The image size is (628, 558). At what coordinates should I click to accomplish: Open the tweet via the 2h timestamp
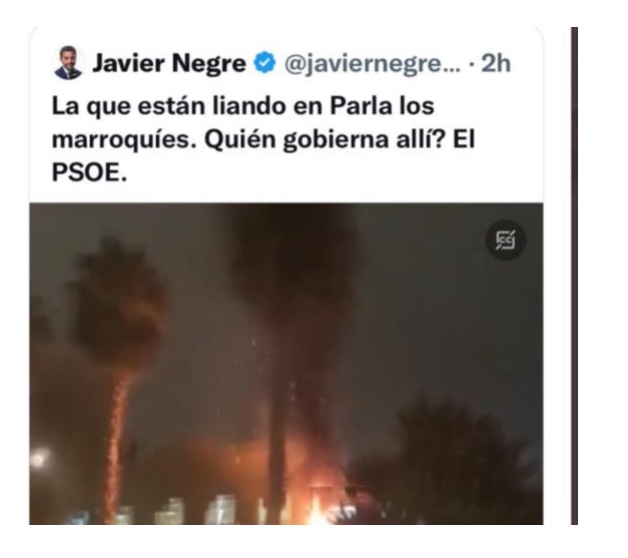click(x=496, y=63)
